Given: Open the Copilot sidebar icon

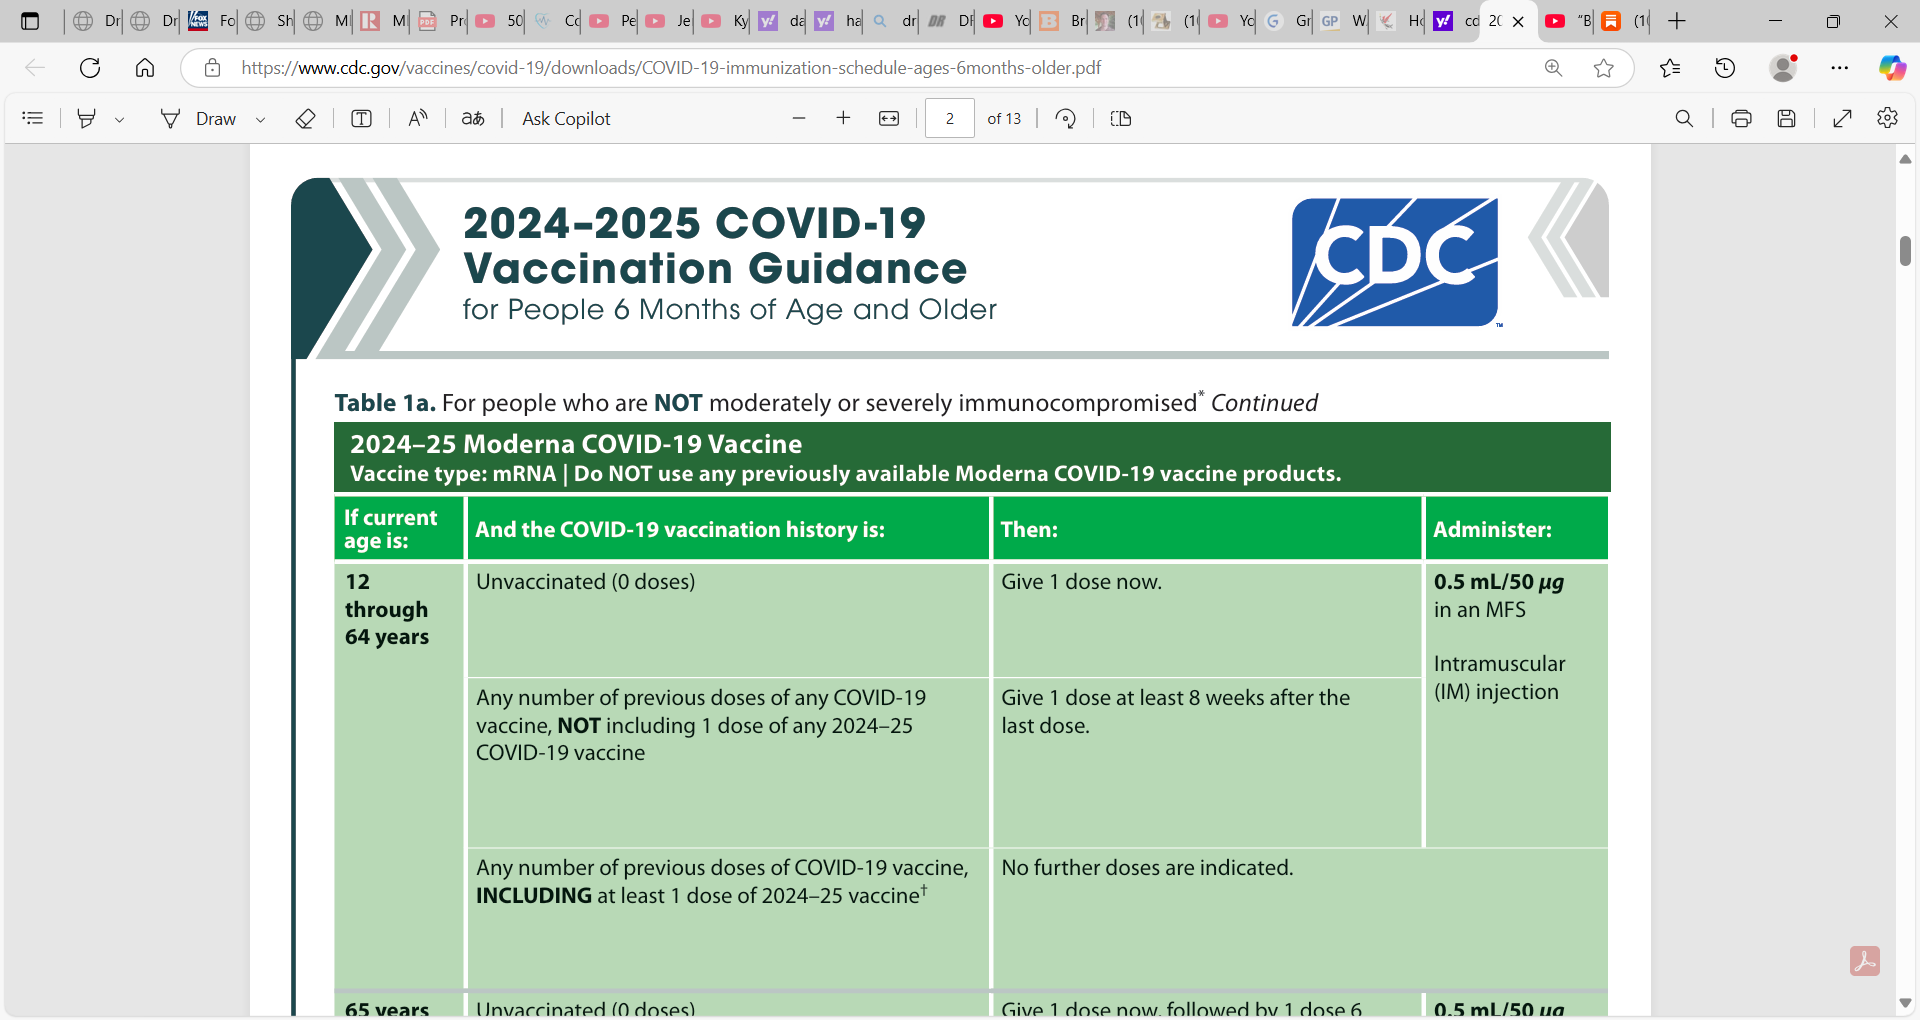Looking at the screenshot, I should click(1892, 68).
